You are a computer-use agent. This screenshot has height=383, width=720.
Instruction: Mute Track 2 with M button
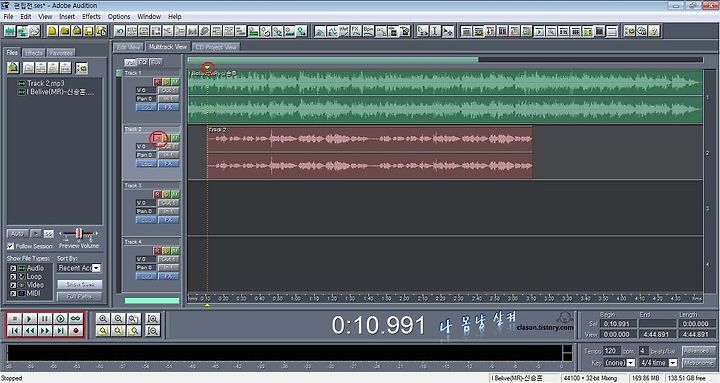pyautogui.click(x=175, y=138)
